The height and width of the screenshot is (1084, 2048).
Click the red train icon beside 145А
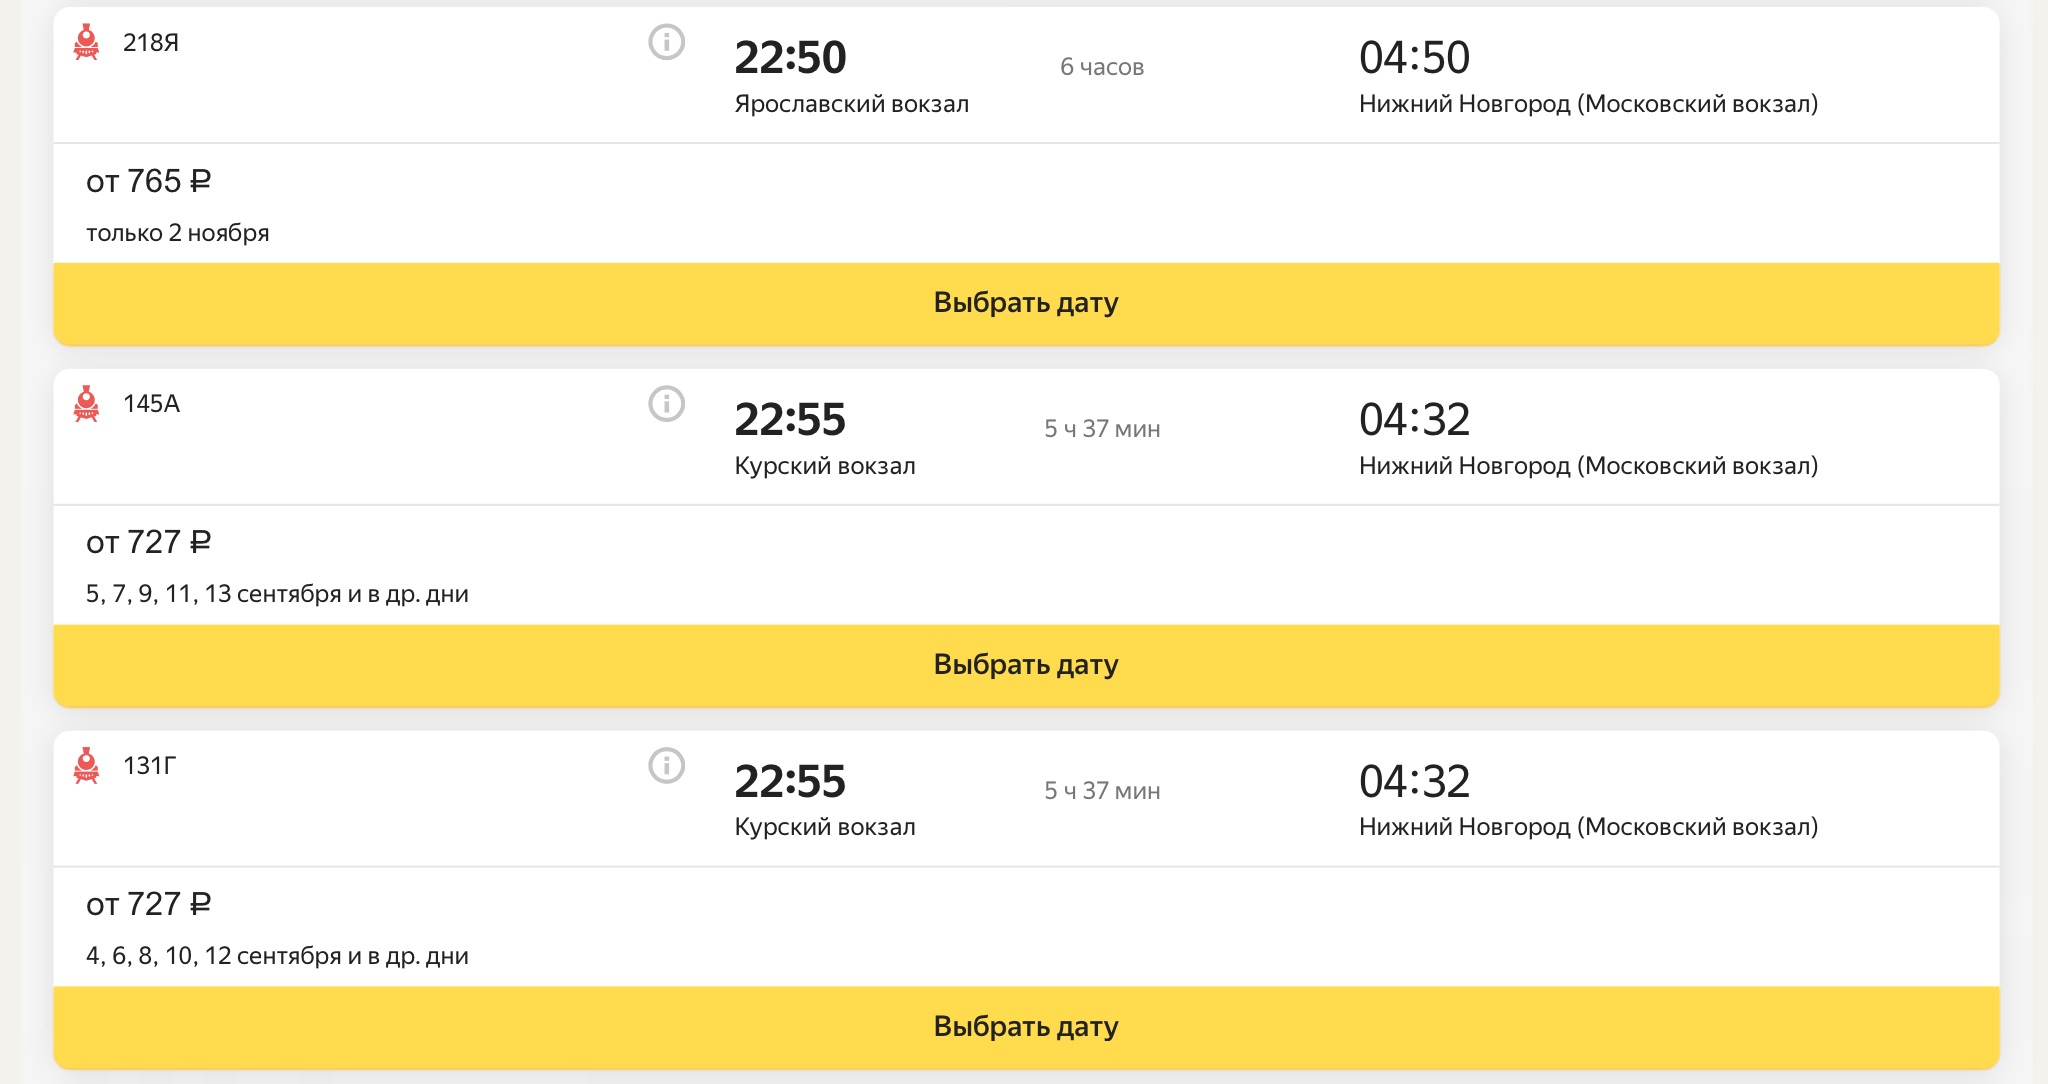coord(87,404)
